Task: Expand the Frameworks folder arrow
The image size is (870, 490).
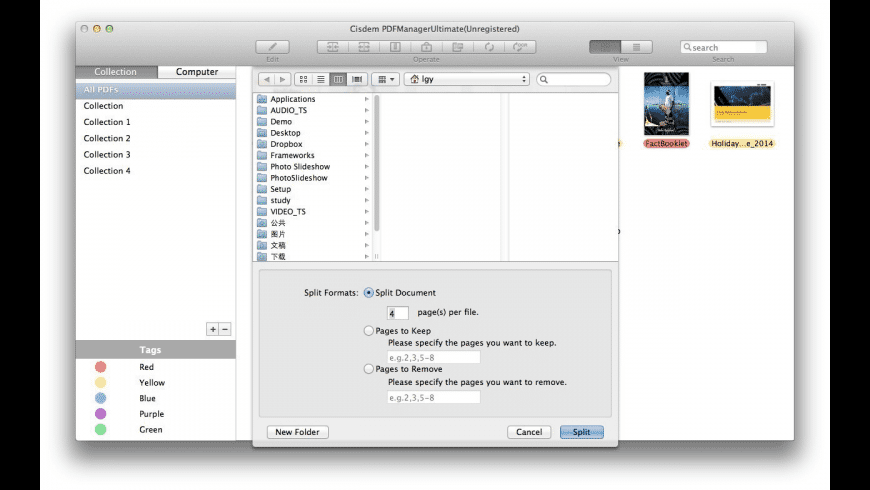Action: (367, 155)
